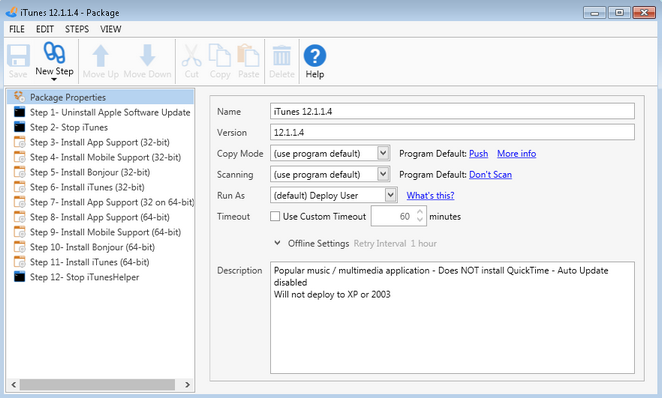Click the install icon of Step 9 Mobile Support (64-bit)

click(19, 232)
